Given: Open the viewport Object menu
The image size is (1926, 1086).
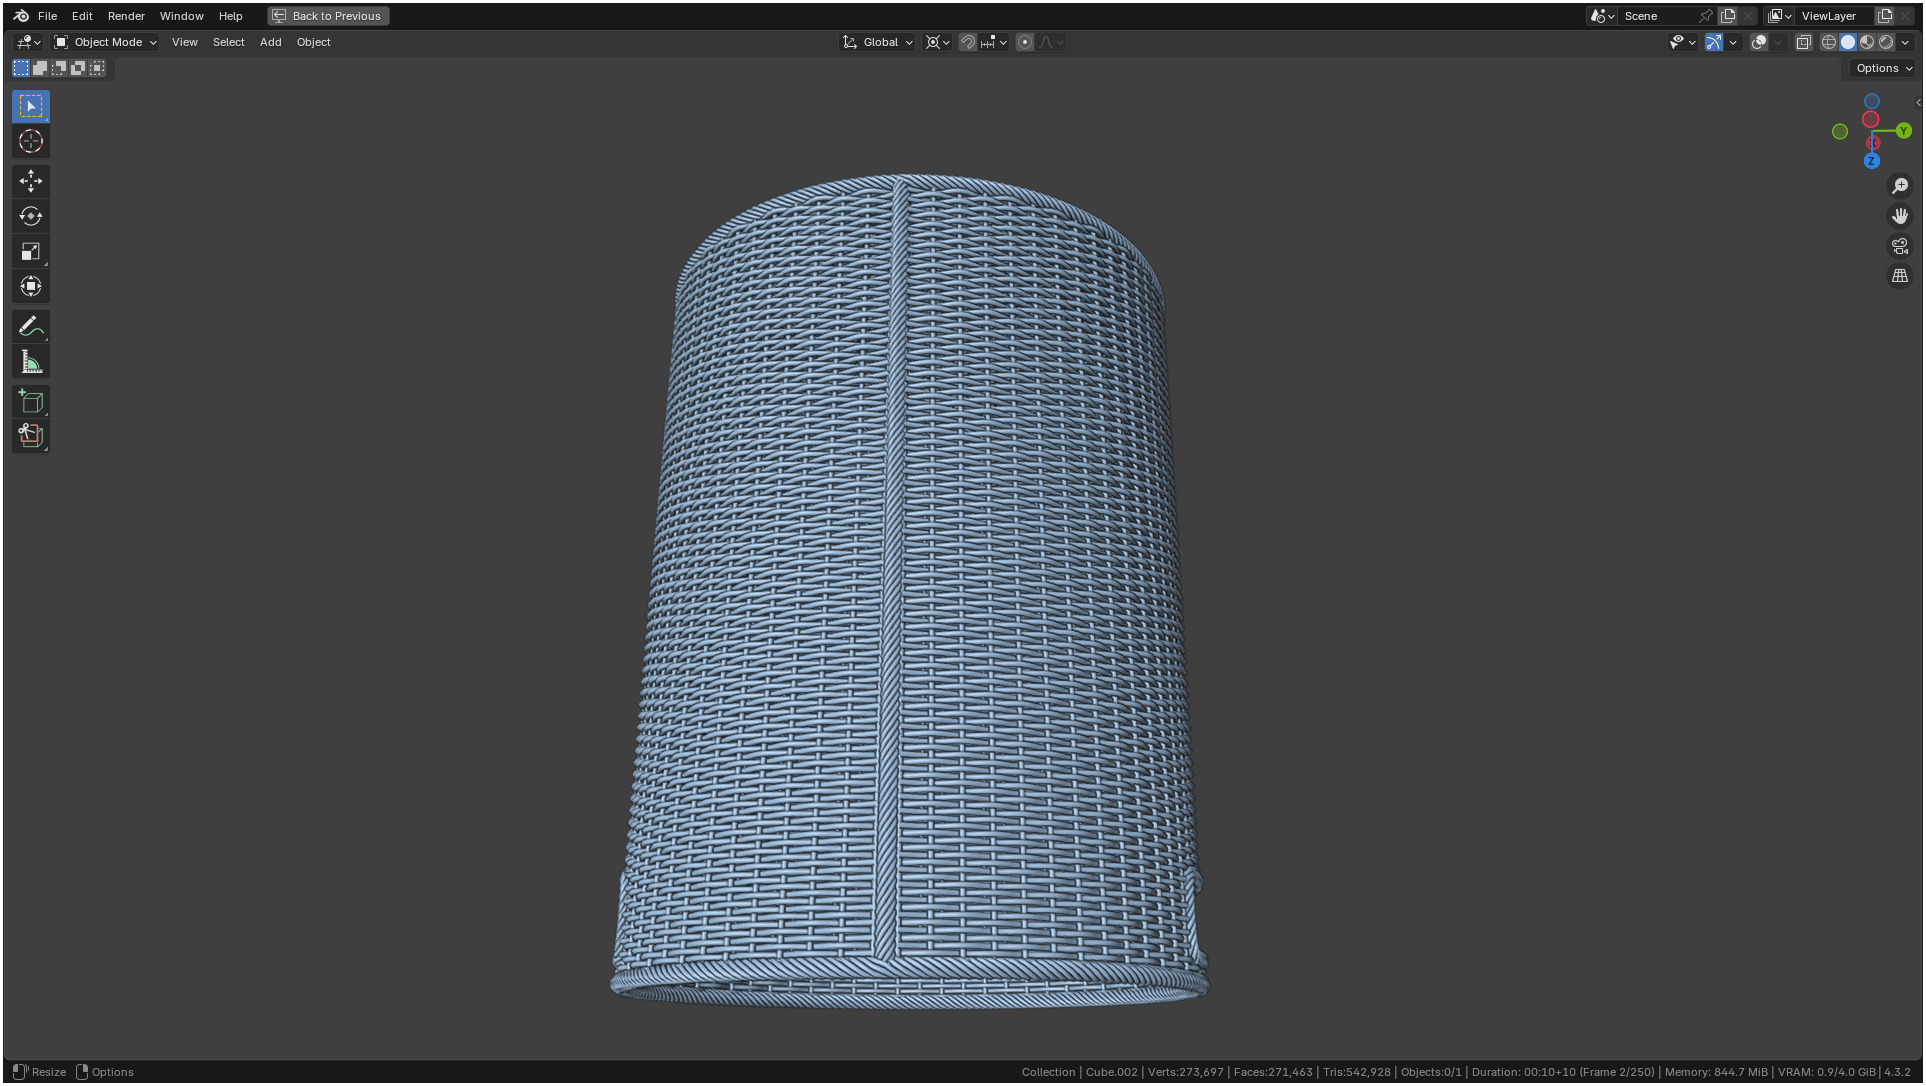Looking at the screenshot, I should pos(313,42).
